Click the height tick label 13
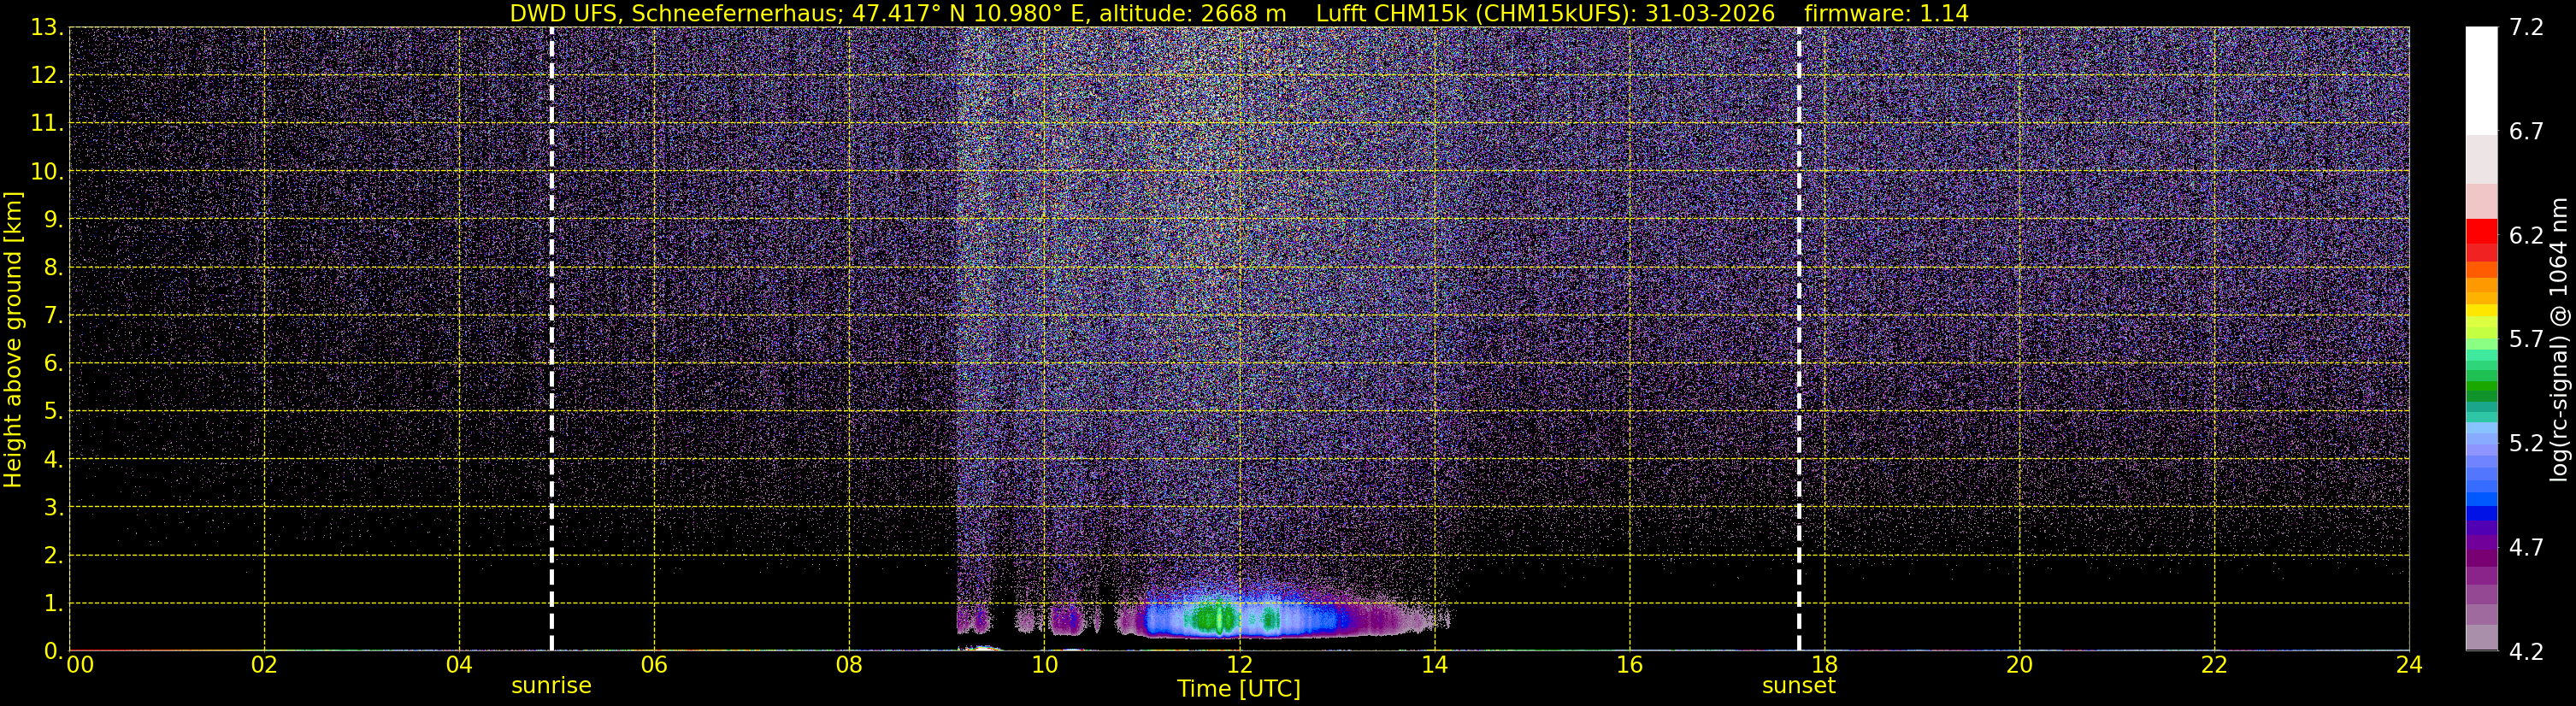Image resolution: width=2576 pixels, height=706 pixels. pyautogui.click(x=46, y=28)
